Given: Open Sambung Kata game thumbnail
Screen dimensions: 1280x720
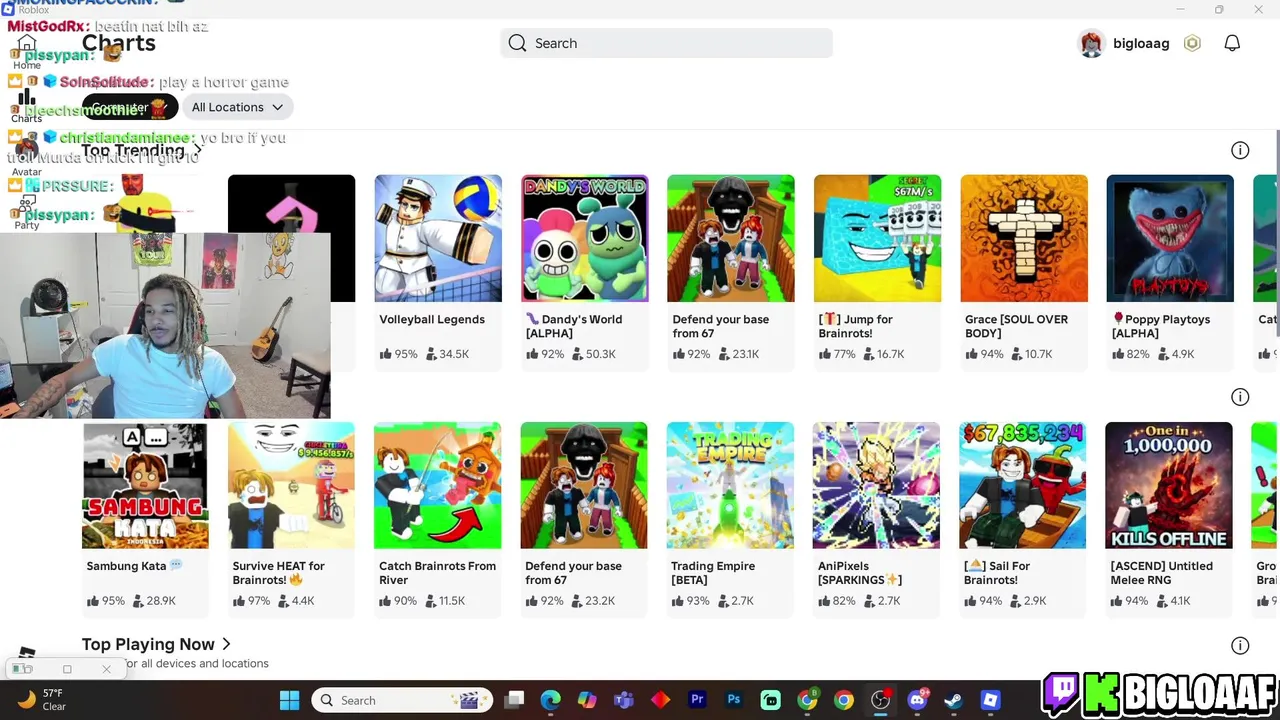Looking at the screenshot, I should click(145, 485).
